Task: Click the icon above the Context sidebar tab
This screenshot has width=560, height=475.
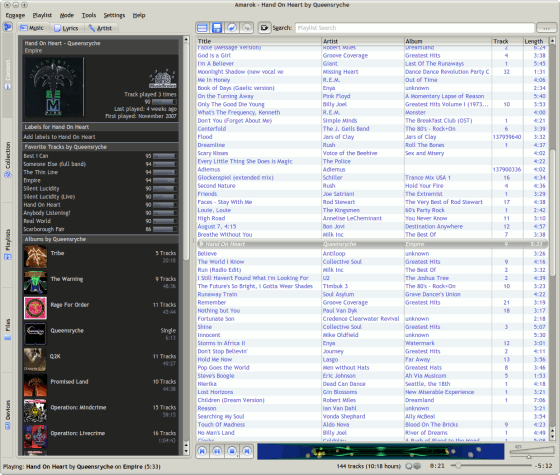Action: click(8, 27)
